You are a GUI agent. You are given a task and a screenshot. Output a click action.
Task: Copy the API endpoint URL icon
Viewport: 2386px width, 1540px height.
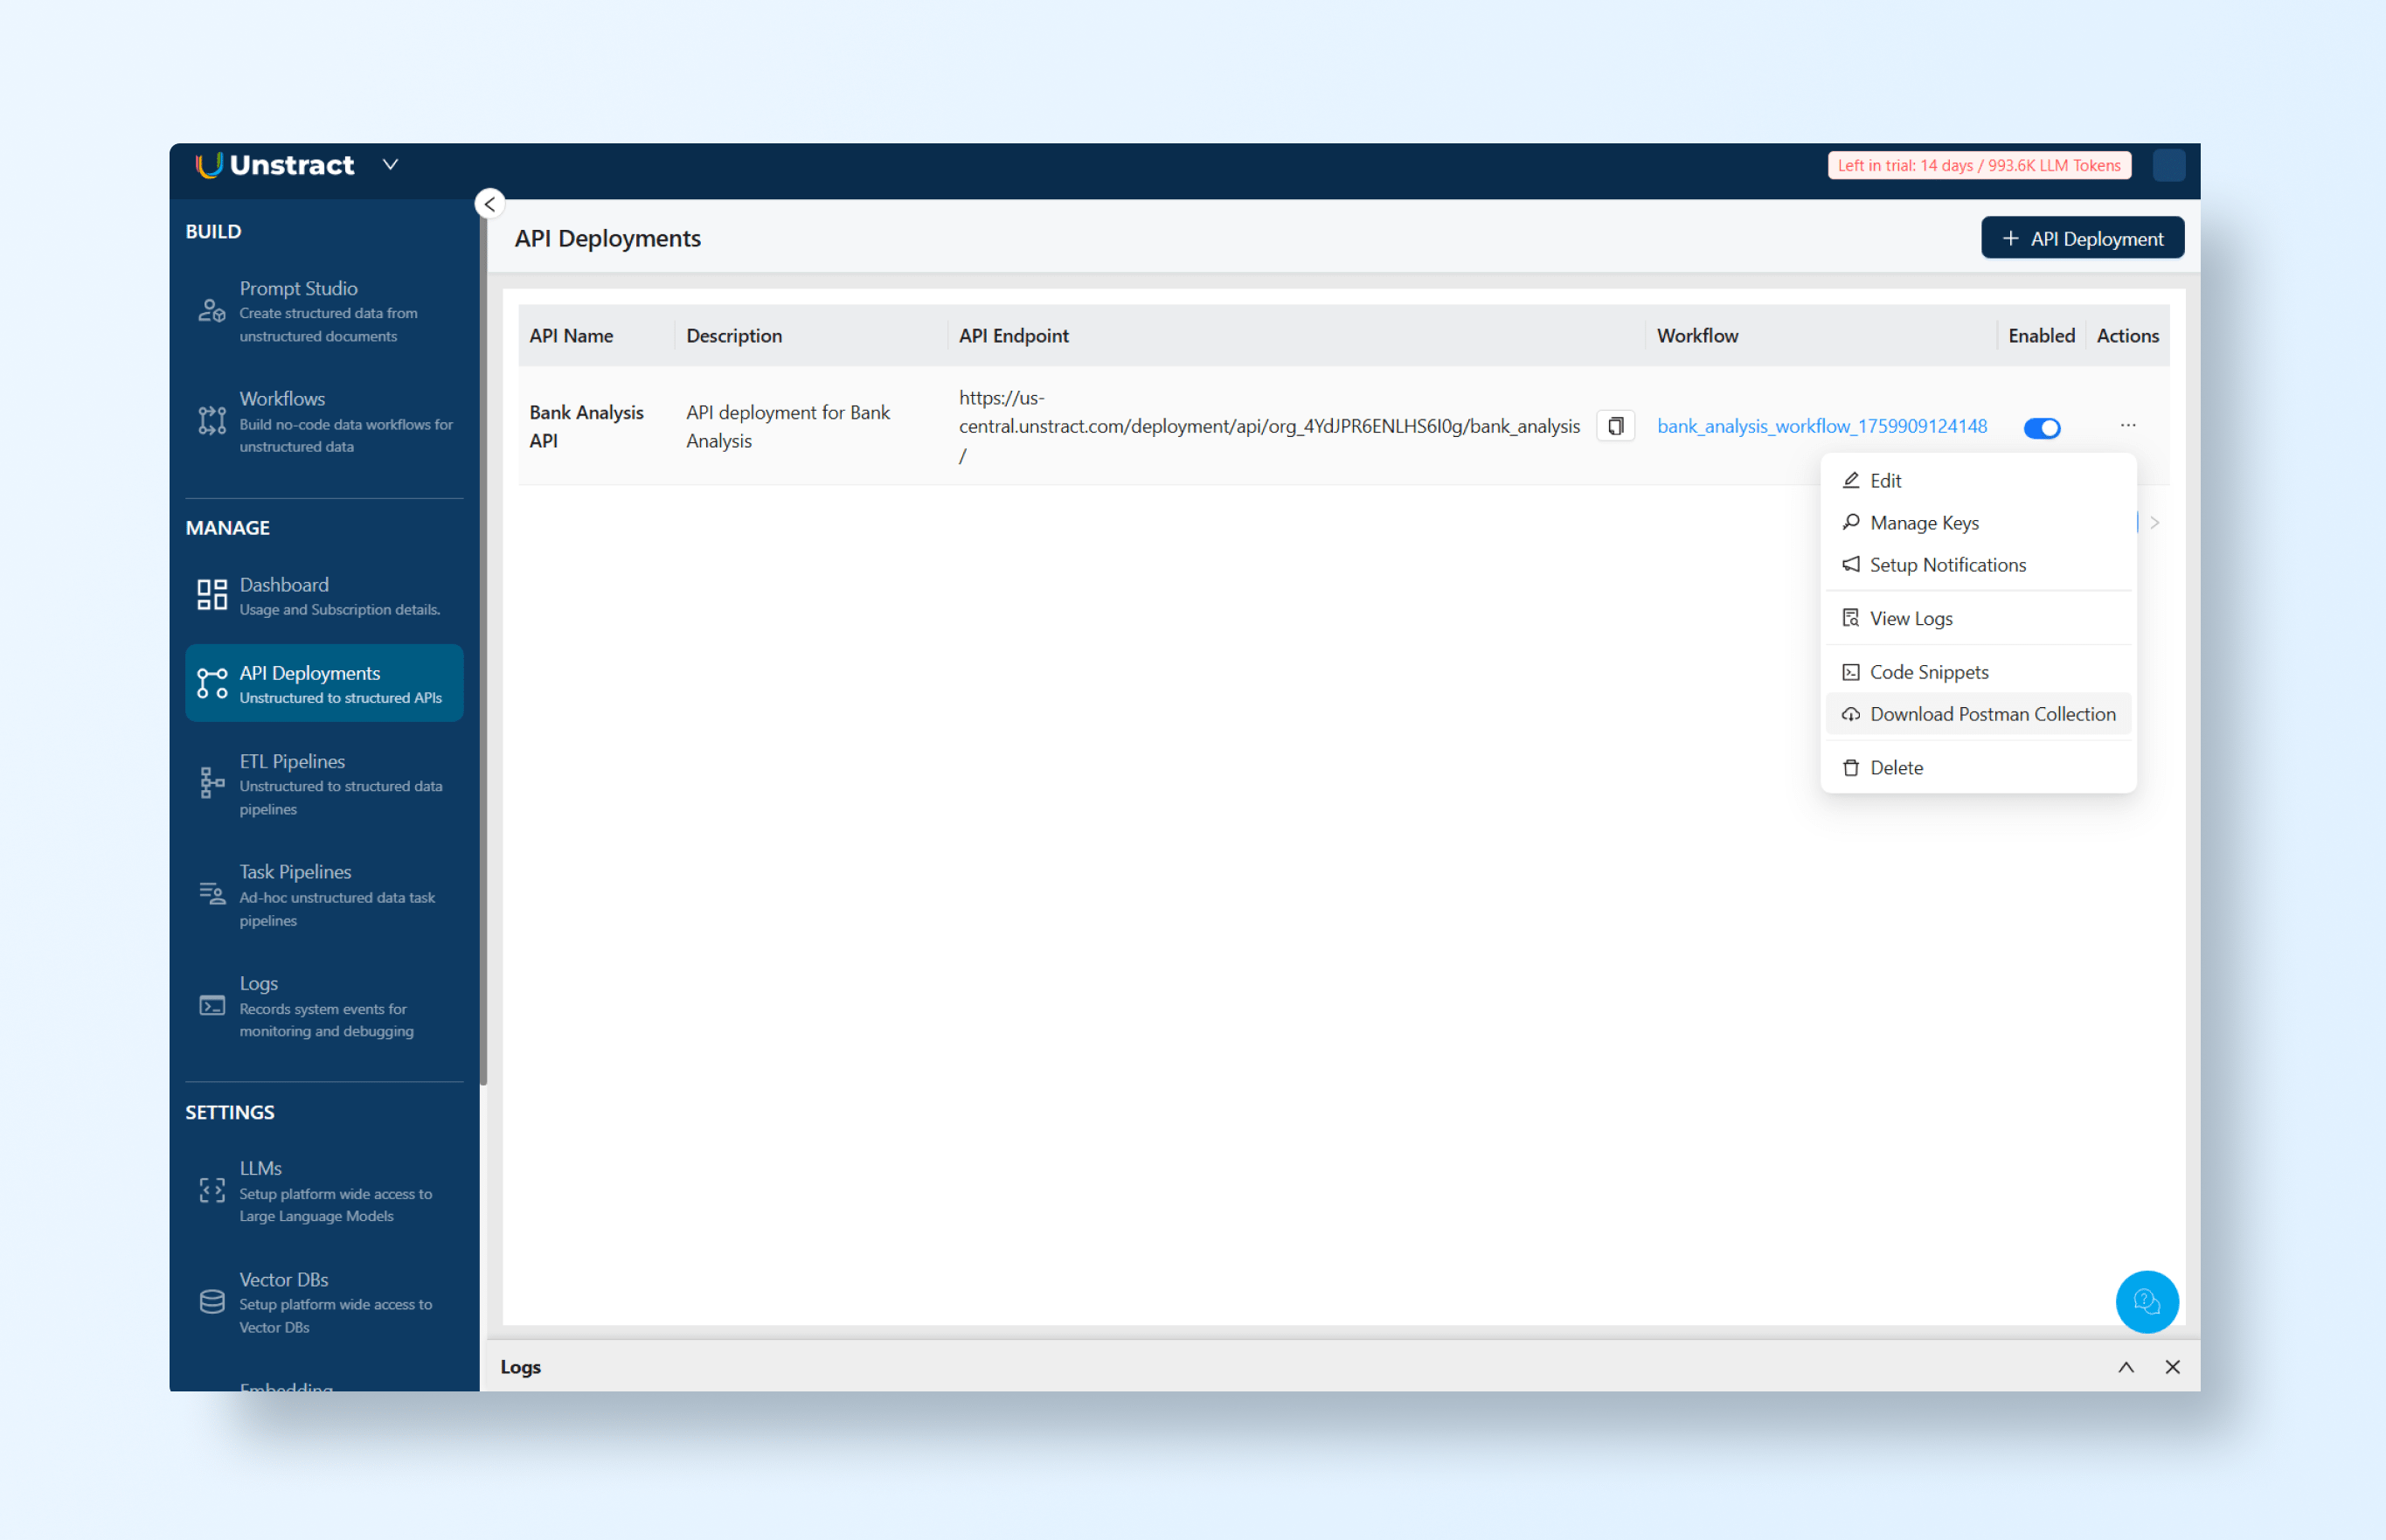[x=1615, y=426]
